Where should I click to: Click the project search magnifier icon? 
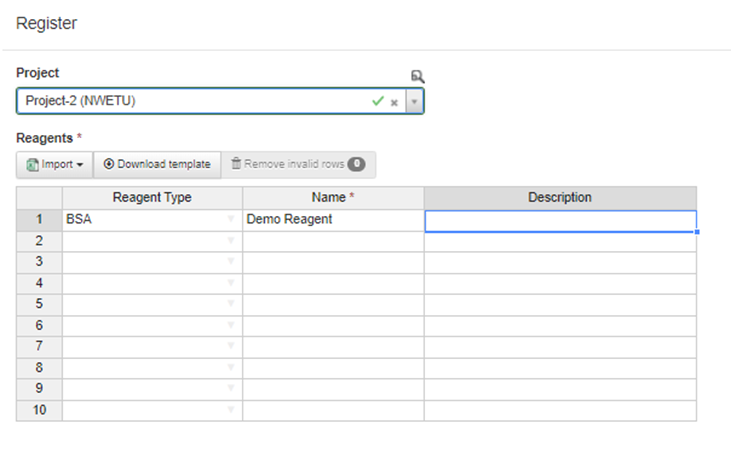pos(417,76)
